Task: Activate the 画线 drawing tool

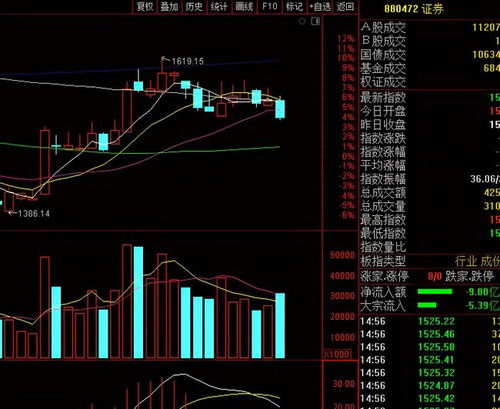Action: click(244, 6)
